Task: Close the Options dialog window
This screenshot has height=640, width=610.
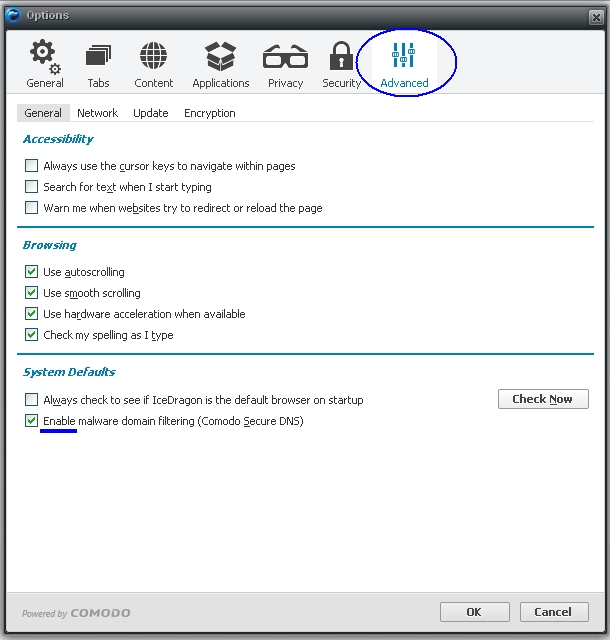Action: [596, 17]
